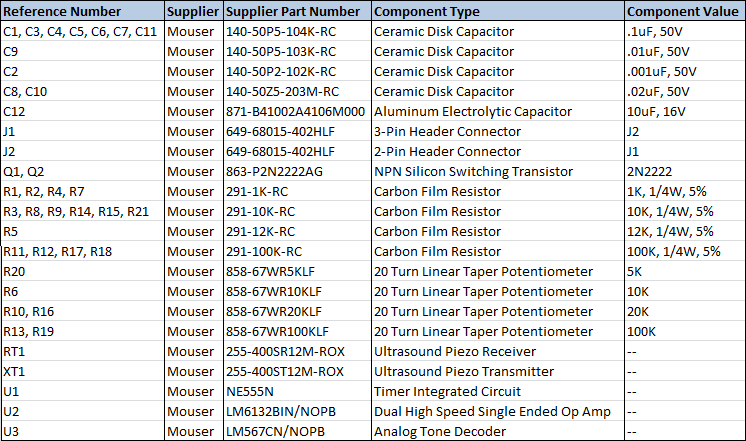Click the 3-Pin Header Connector cell
The height and width of the screenshot is (441, 746).
pyautogui.click(x=498, y=131)
